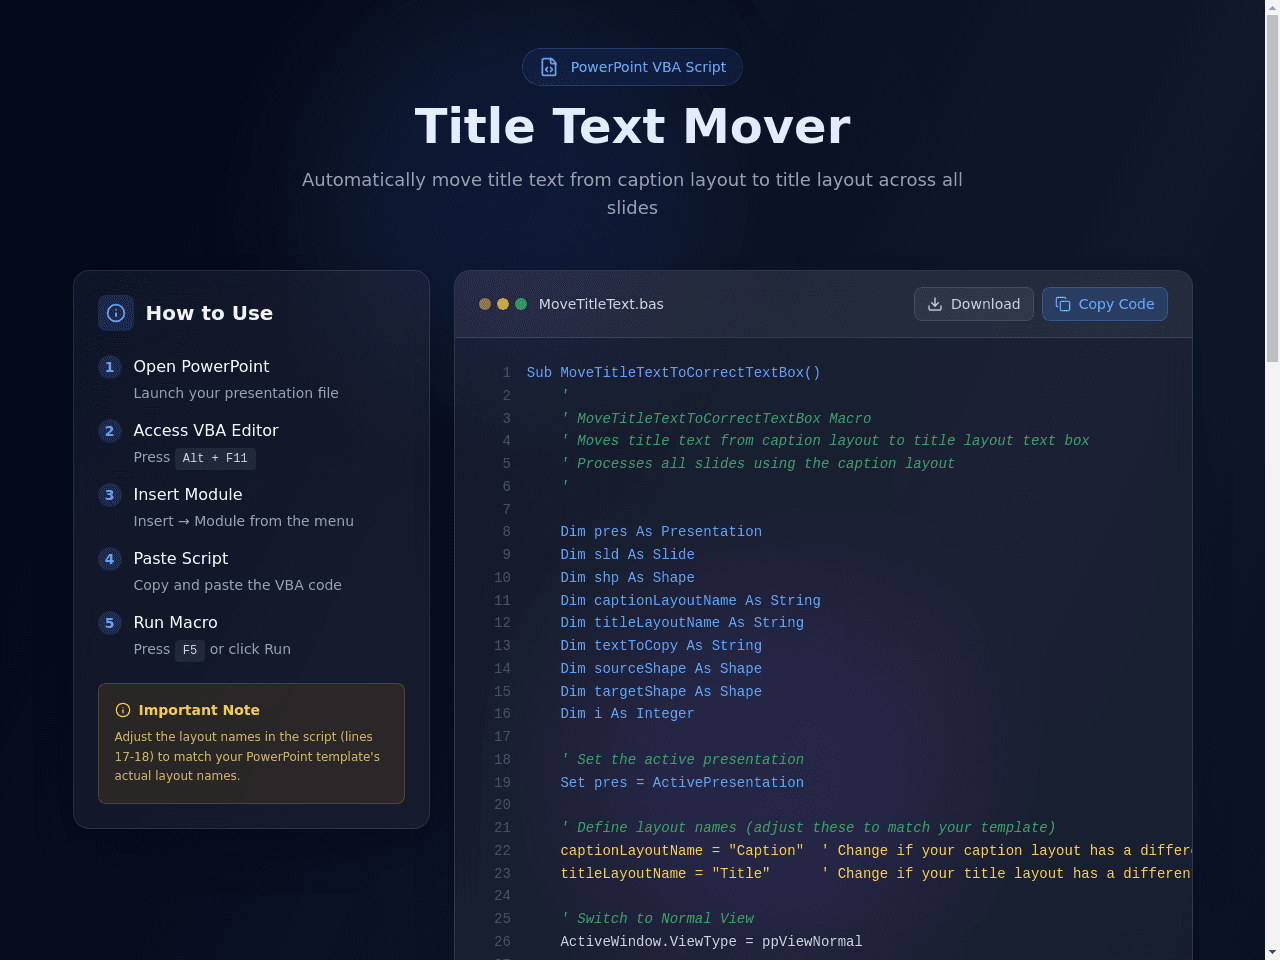Click the comment ' Switch to Normal View
1280x960 pixels.
(x=657, y=919)
